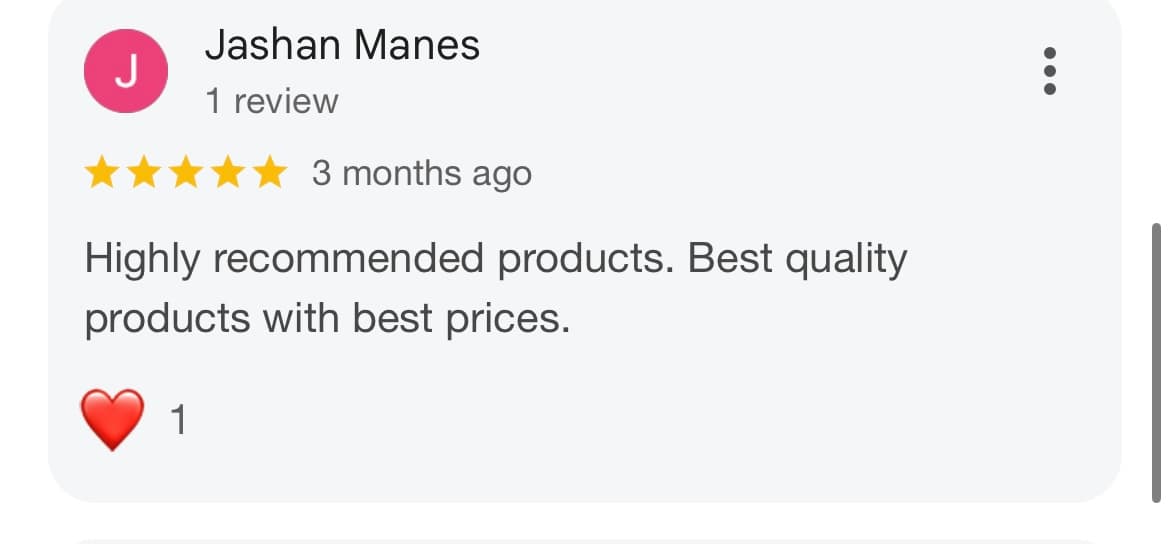
Task: Click the second yellow rating star
Action: coord(143,174)
